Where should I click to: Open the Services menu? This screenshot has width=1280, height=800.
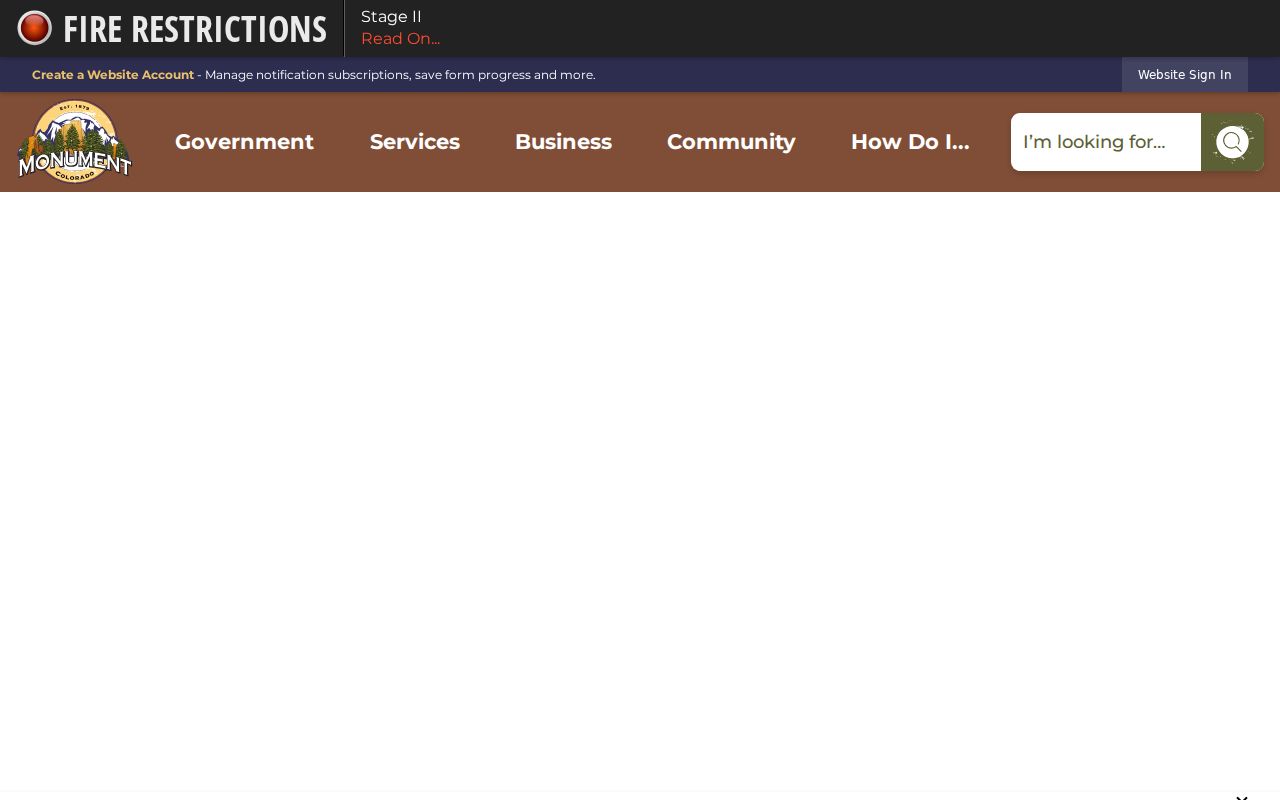pyautogui.click(x=415, y=142)
